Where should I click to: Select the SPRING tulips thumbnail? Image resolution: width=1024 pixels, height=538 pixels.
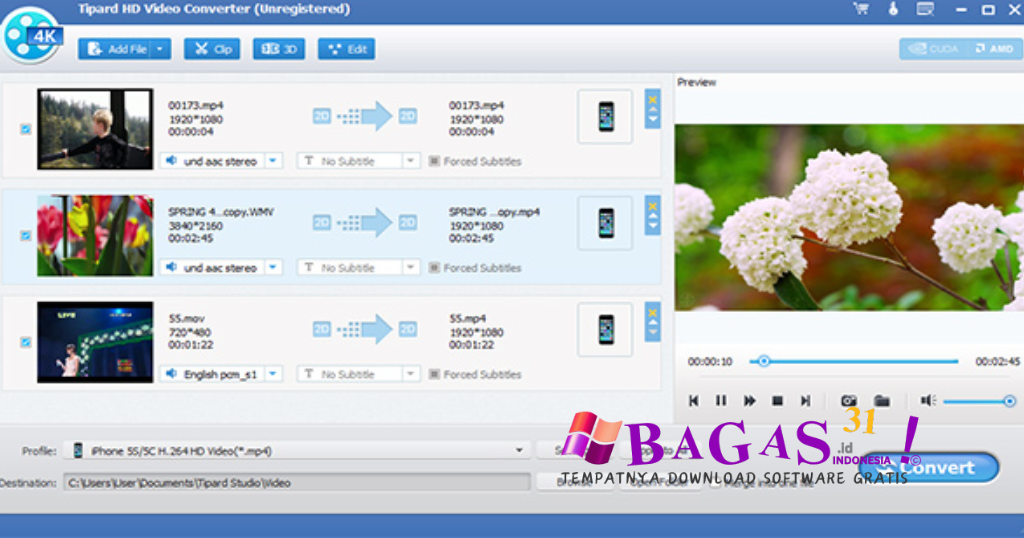pos(95,236)
